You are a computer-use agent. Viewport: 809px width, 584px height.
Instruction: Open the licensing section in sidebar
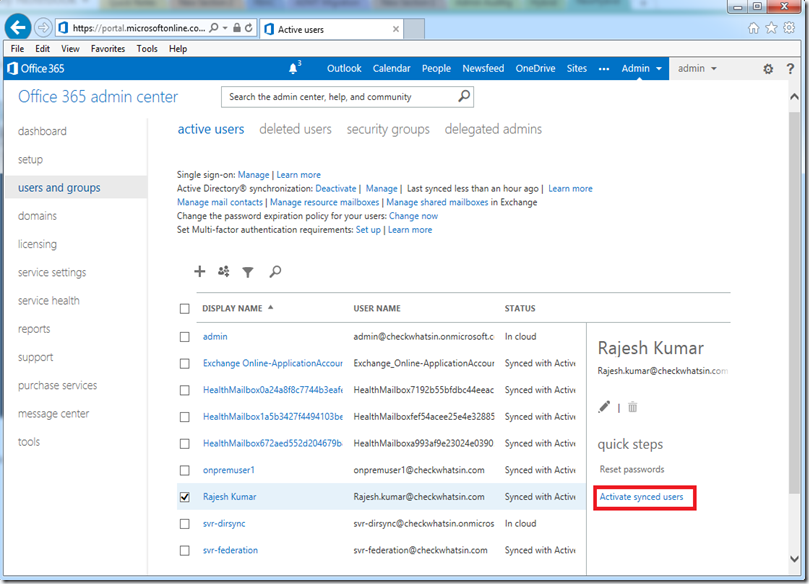[x=37, y=244]
